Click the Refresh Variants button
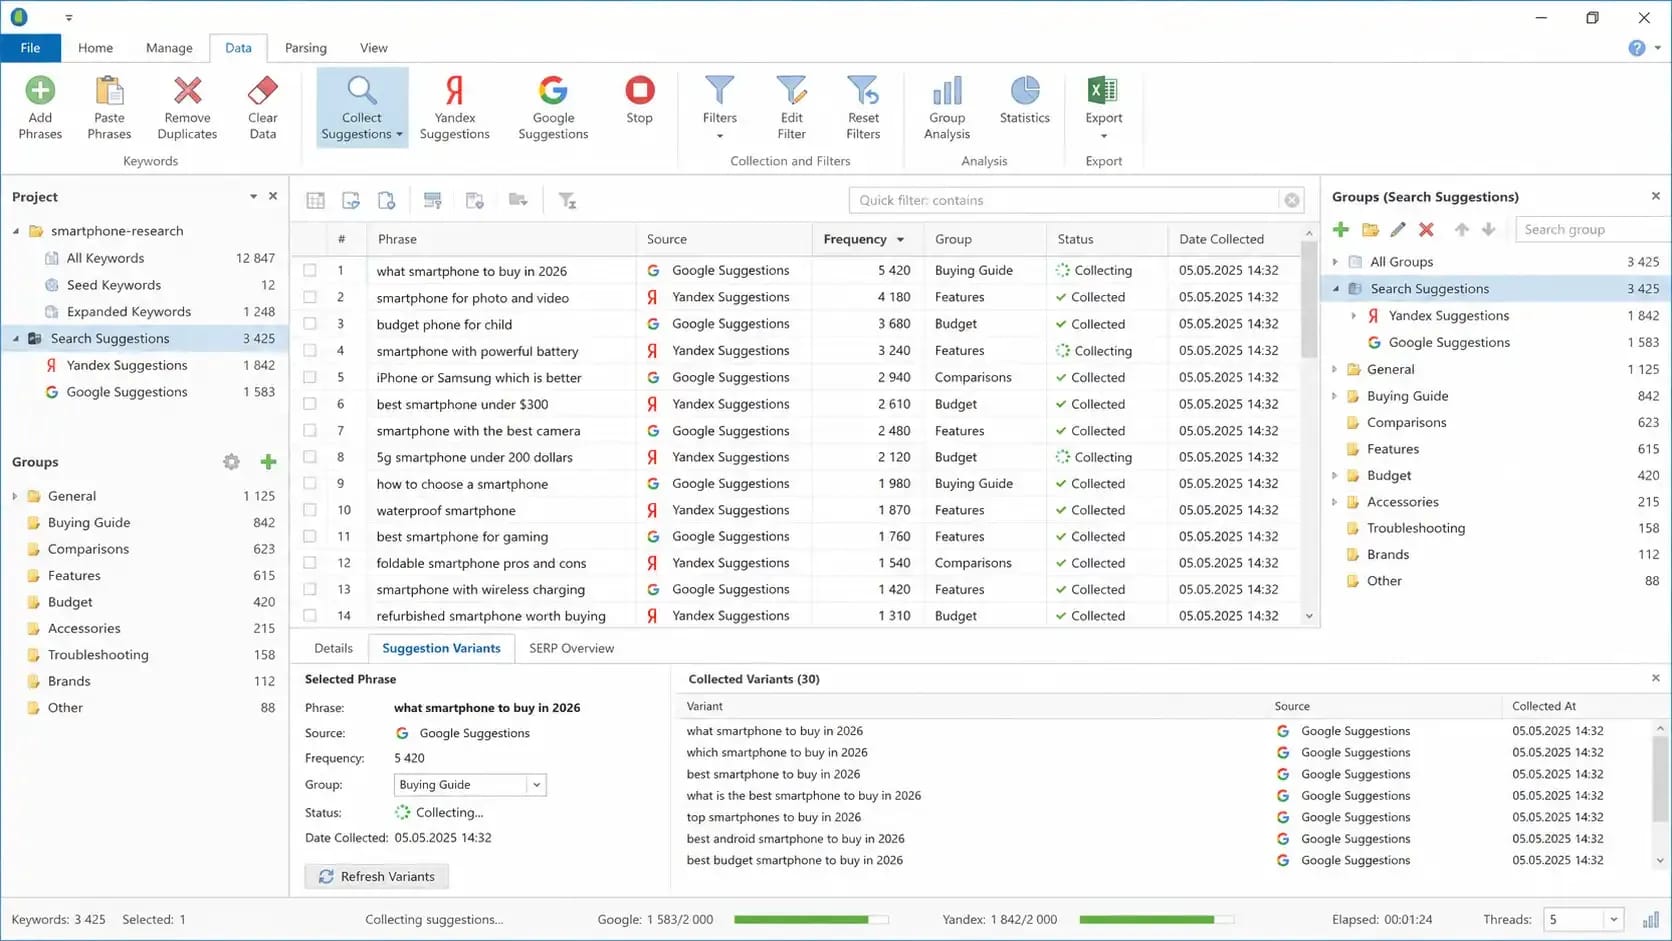 (x=377, y=877)
